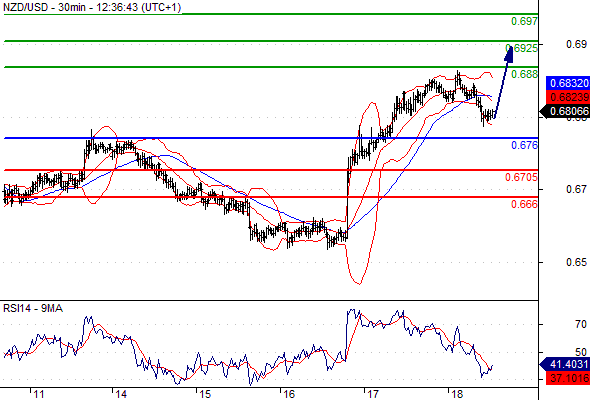Click the blue 0.68320 price tag
The image size is (590, 400).
[568, 83]
